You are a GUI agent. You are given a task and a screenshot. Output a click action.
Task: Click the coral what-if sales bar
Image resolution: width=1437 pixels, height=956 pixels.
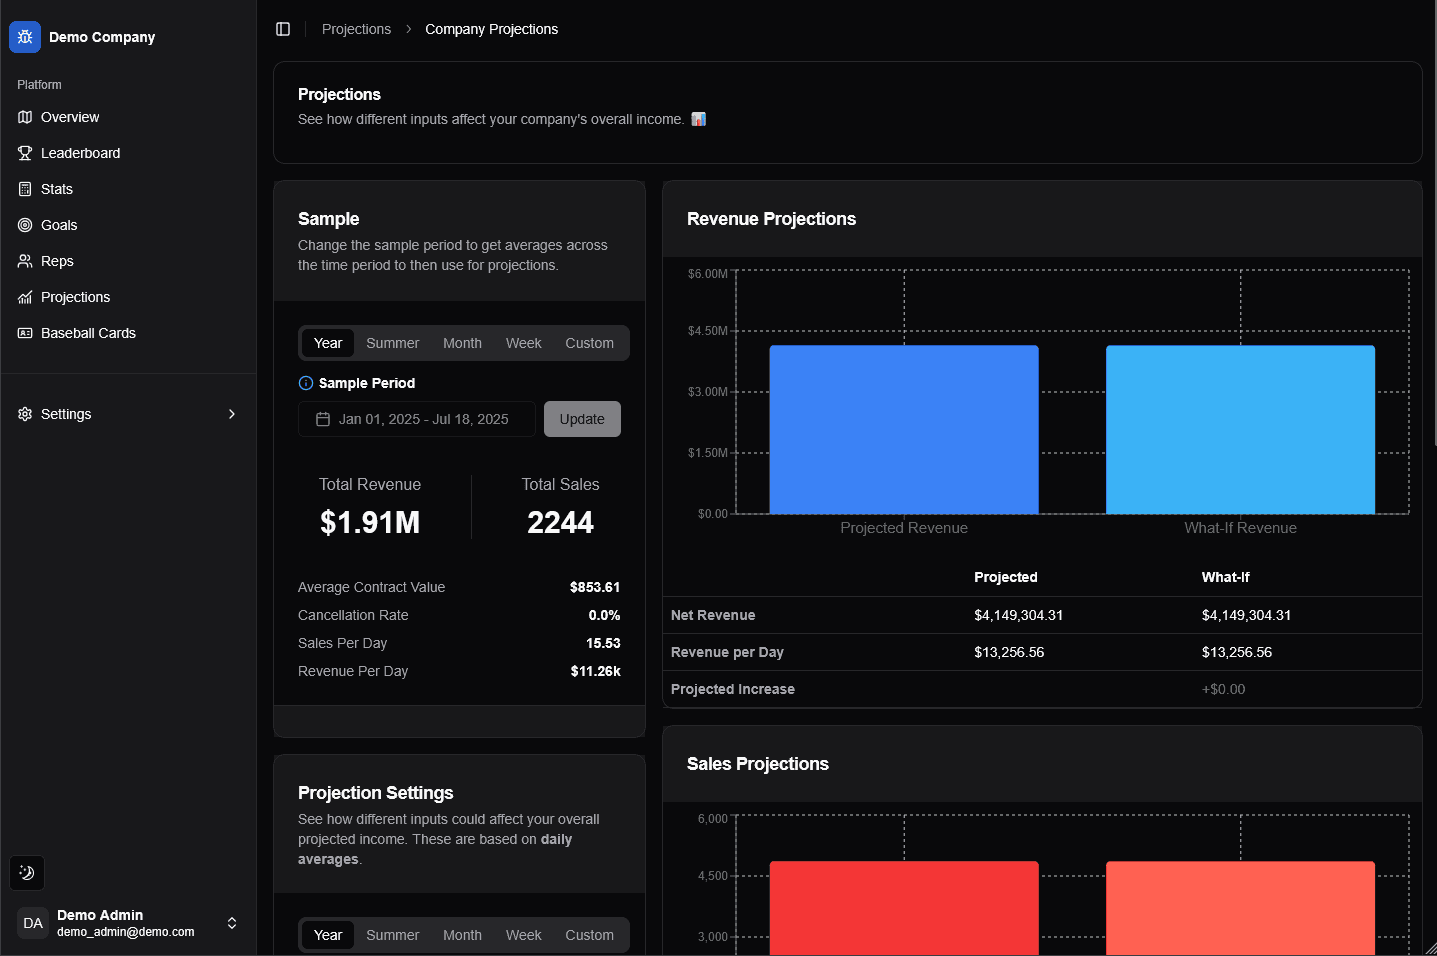click(1240, 908)
